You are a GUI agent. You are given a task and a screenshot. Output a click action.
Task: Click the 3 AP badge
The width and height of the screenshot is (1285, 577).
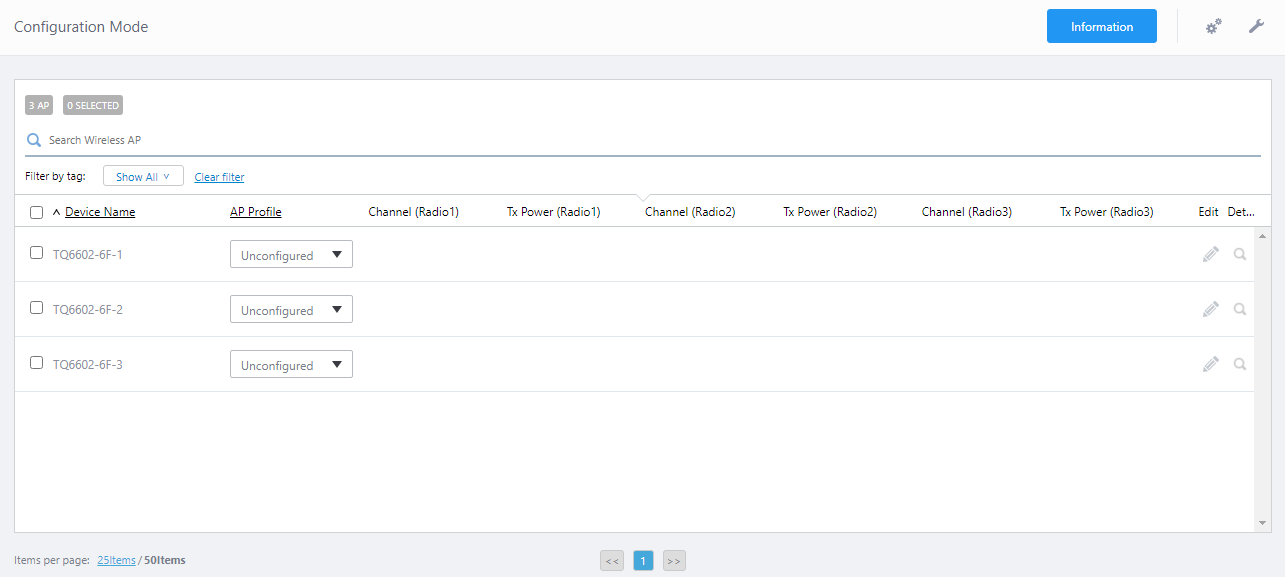point(39,105)
